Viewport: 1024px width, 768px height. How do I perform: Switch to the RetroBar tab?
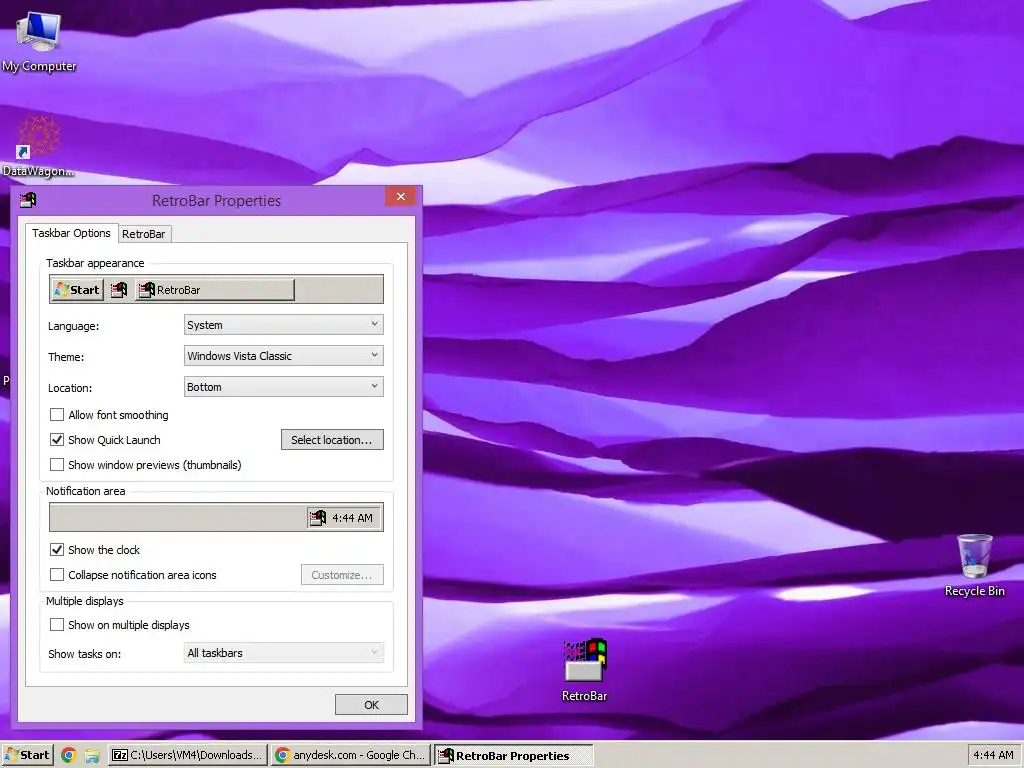pos(144,234)
